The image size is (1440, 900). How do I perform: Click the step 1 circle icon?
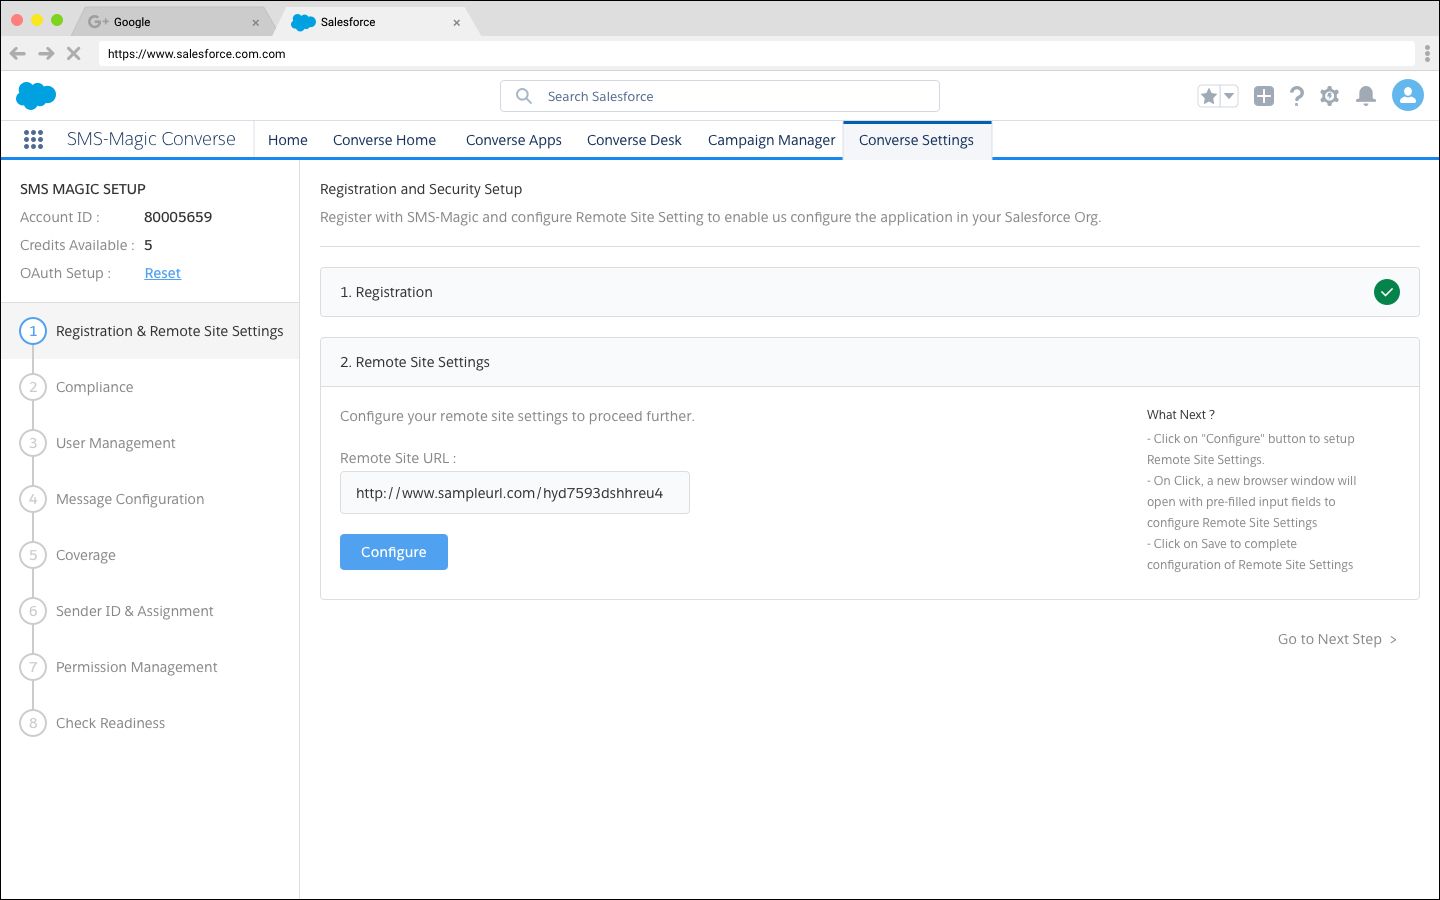(x=33, y=331)
